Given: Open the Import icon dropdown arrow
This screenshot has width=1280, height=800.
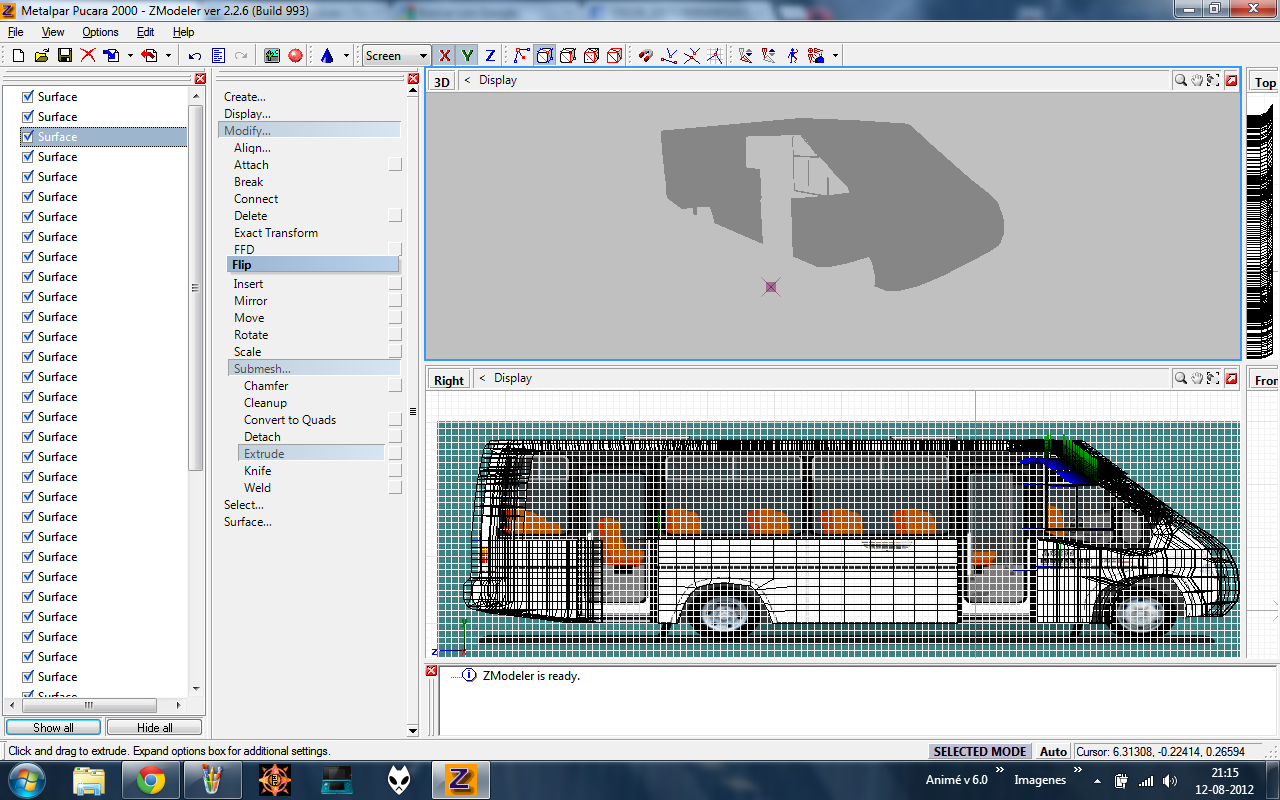Looking at the screenshot, I should pyautogui.click(x=130, y=56).
